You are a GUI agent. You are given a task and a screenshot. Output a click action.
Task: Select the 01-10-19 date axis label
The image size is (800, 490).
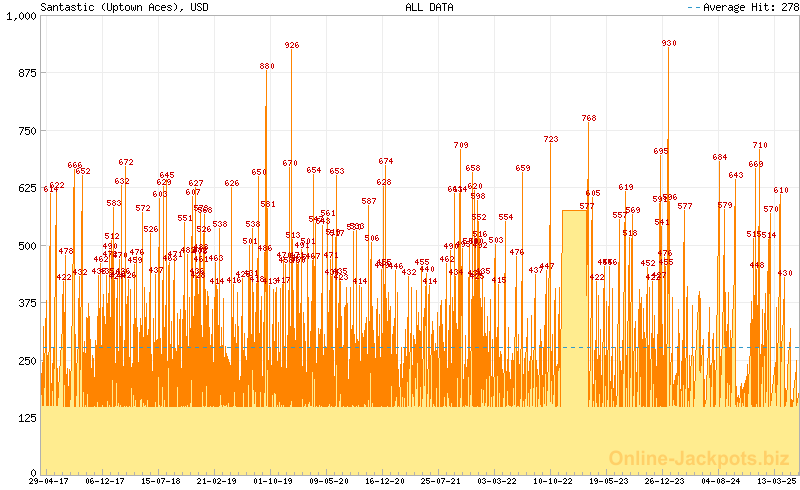coord(273,481)
